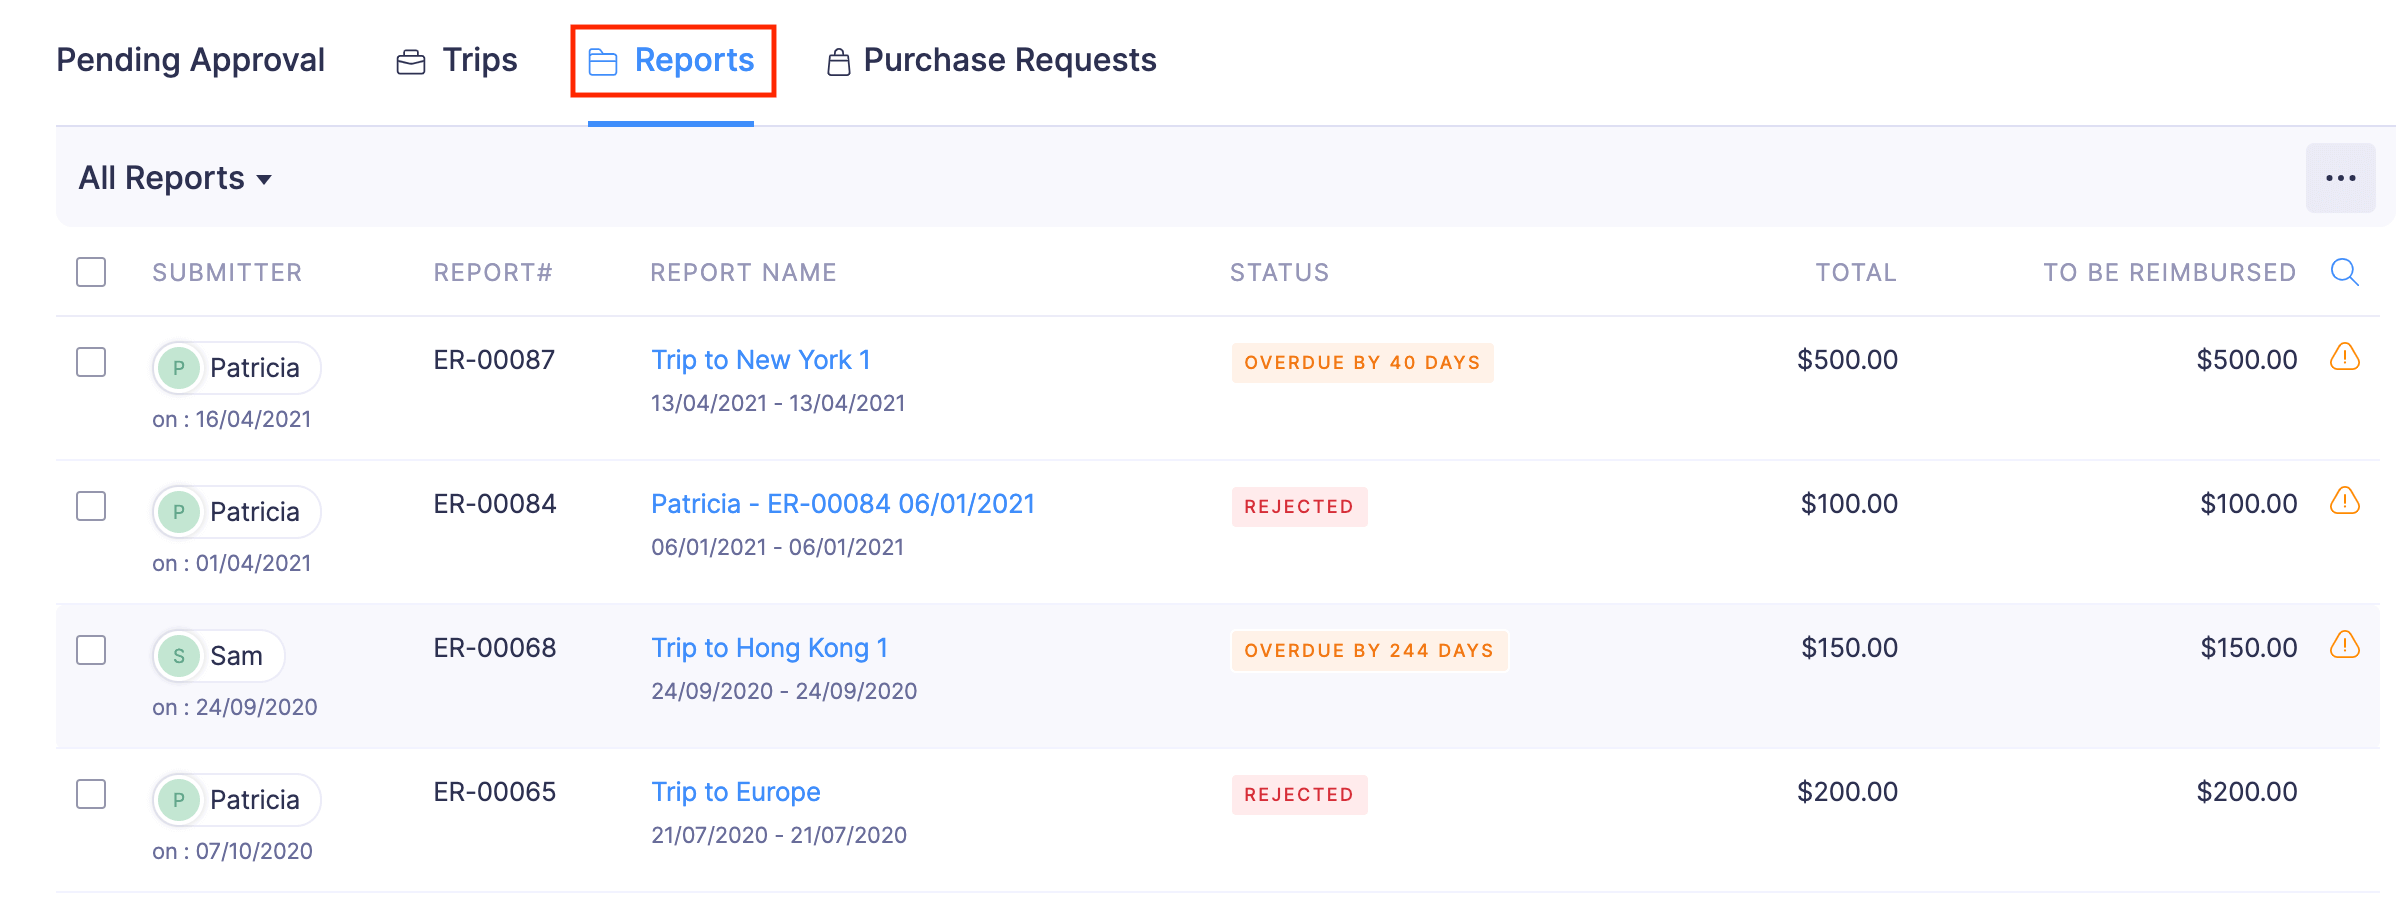
Task: Click the warning icon on ER-00087 row
Action: tap(2347, 356)
